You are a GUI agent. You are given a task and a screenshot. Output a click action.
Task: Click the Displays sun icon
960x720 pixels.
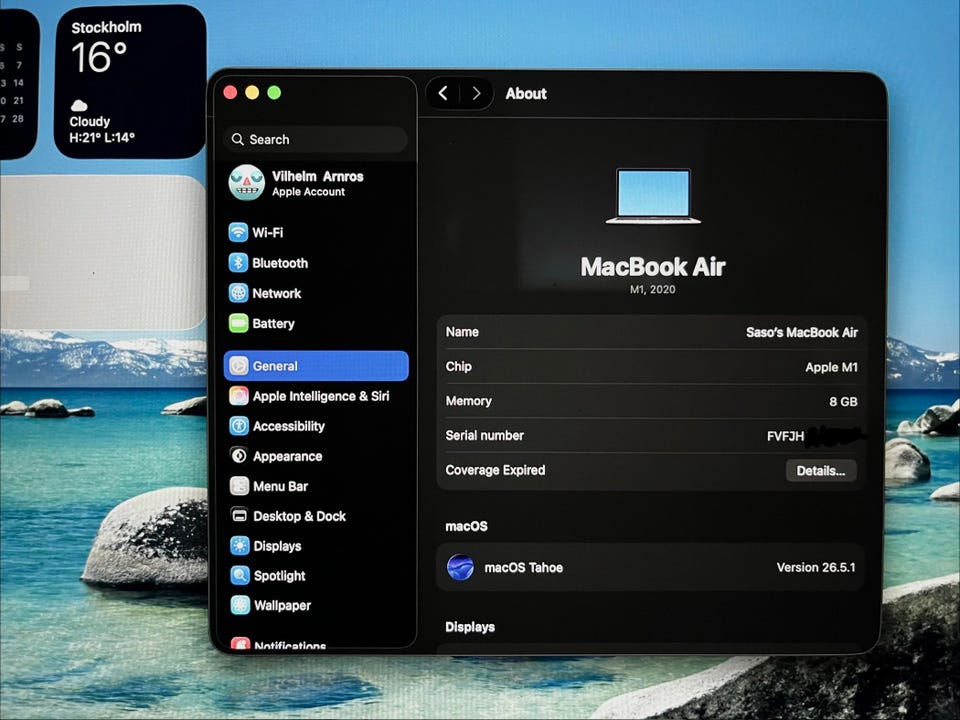click(x=239, y=546)
